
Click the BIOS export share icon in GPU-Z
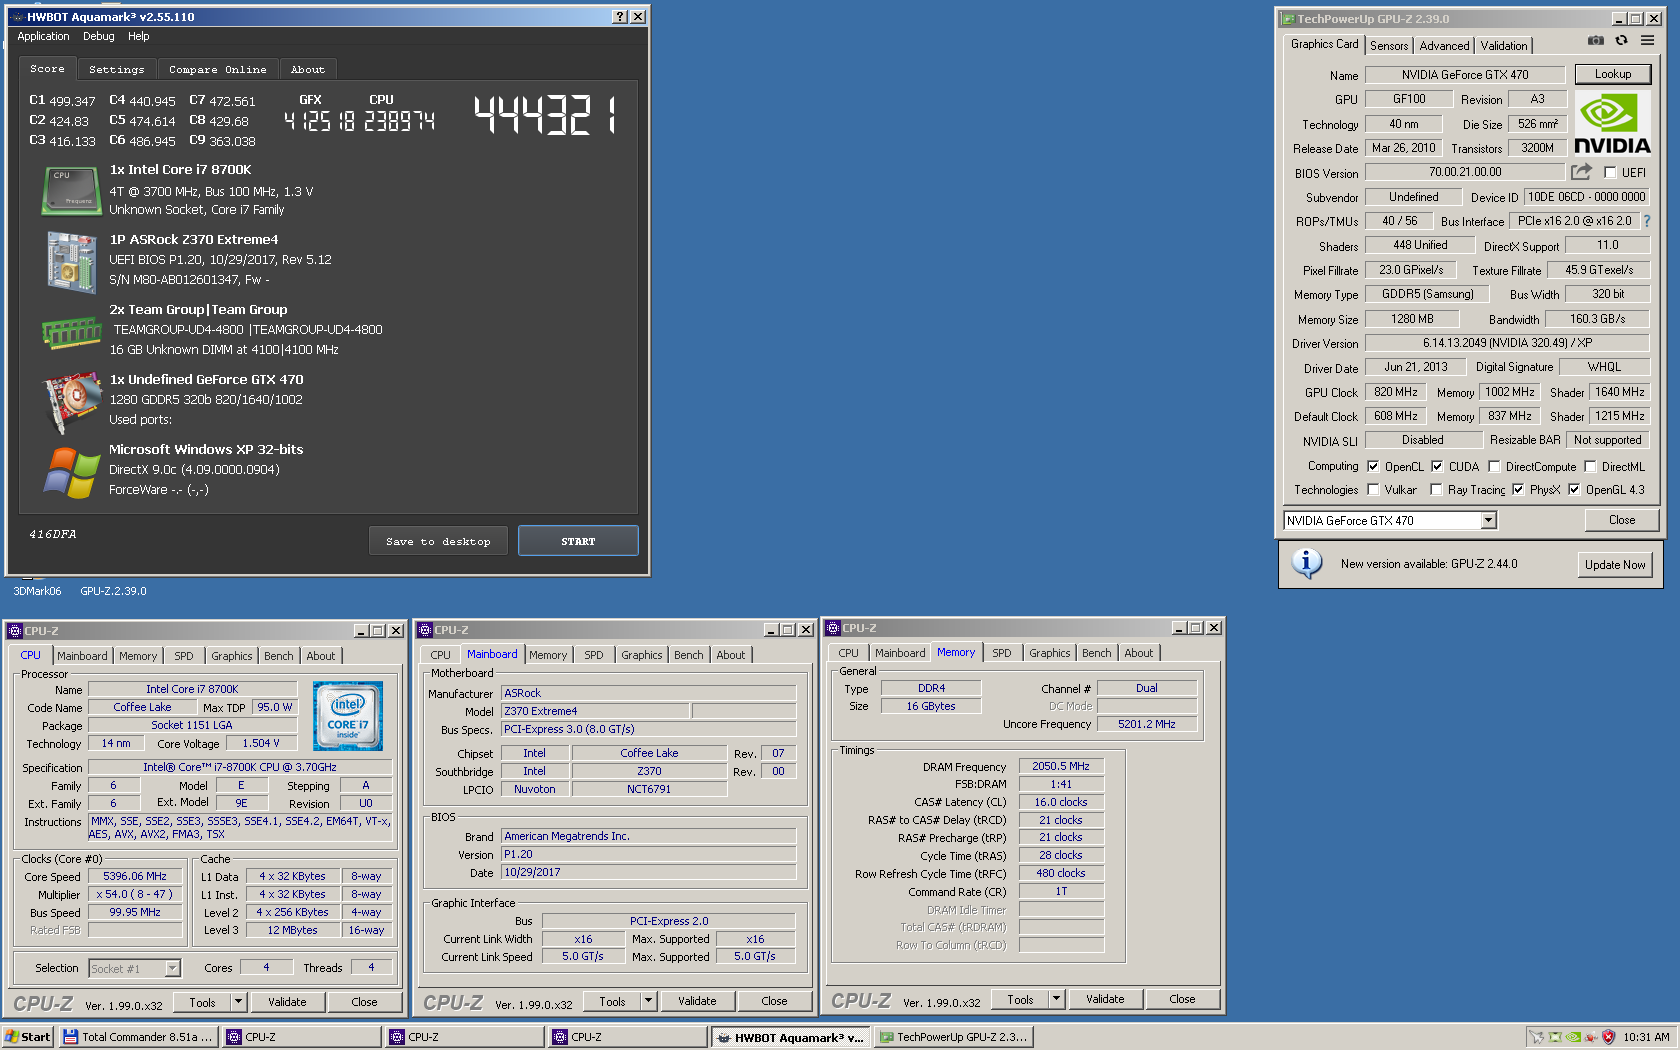click(1581, 172)
